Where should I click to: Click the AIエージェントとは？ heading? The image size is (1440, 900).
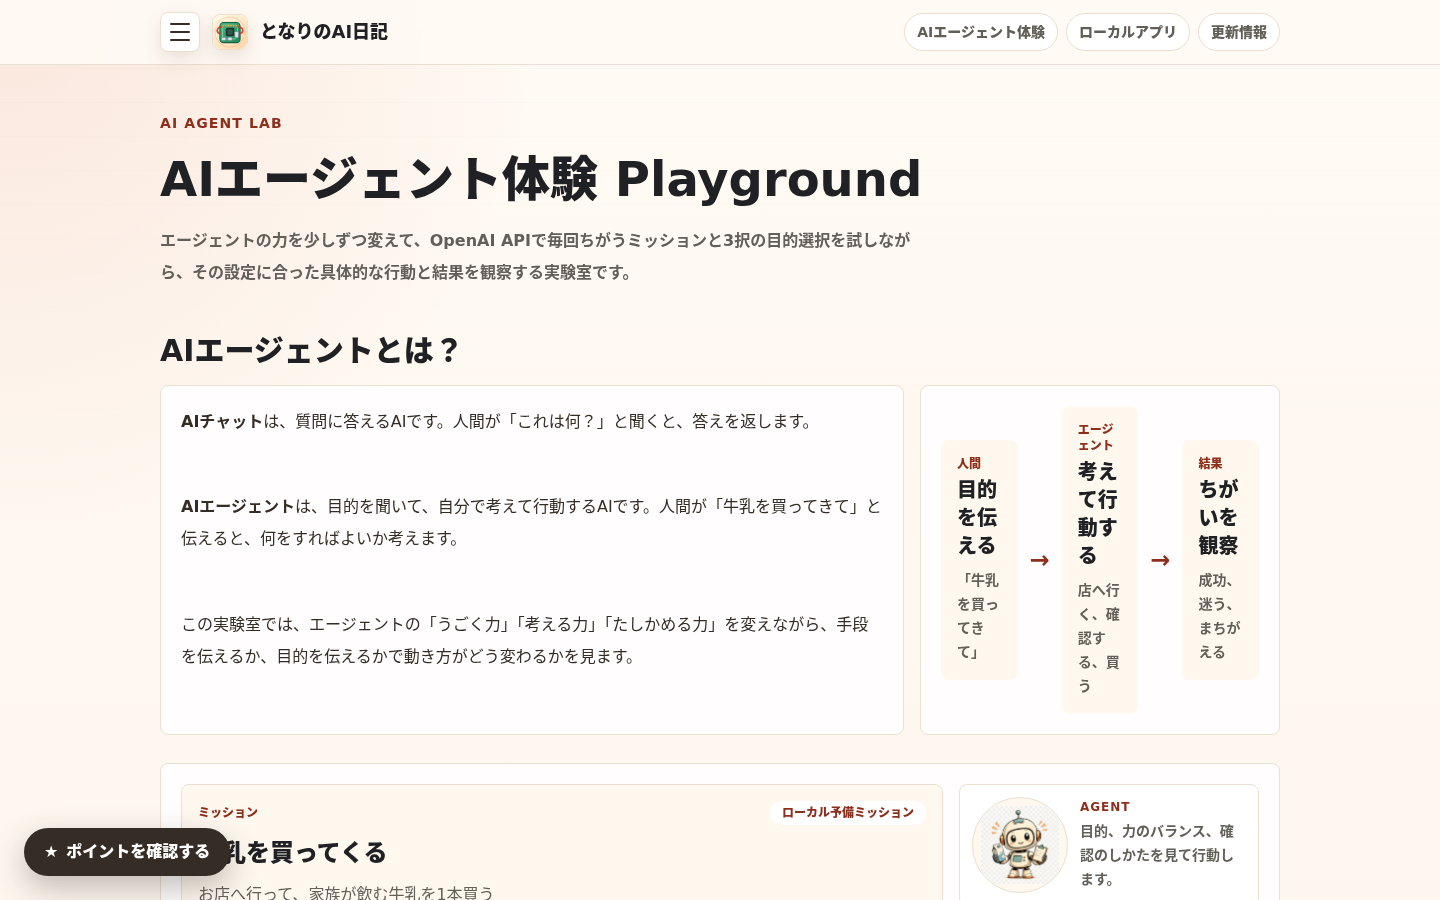click(309, 350)
